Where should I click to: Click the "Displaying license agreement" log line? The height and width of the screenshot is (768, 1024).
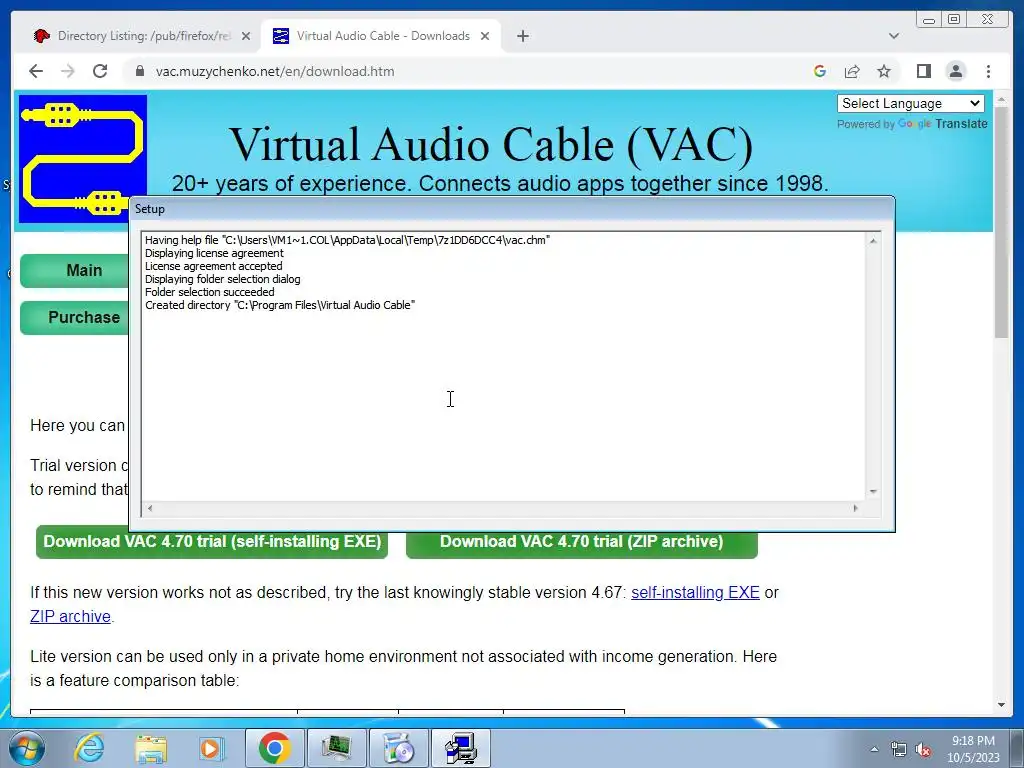(x=214, y=253)
